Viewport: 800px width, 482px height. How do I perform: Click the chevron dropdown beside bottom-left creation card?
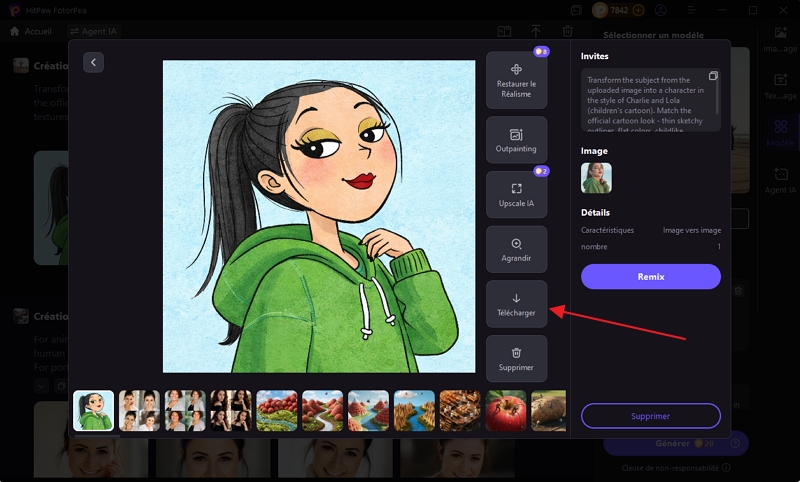pos(42,386)
